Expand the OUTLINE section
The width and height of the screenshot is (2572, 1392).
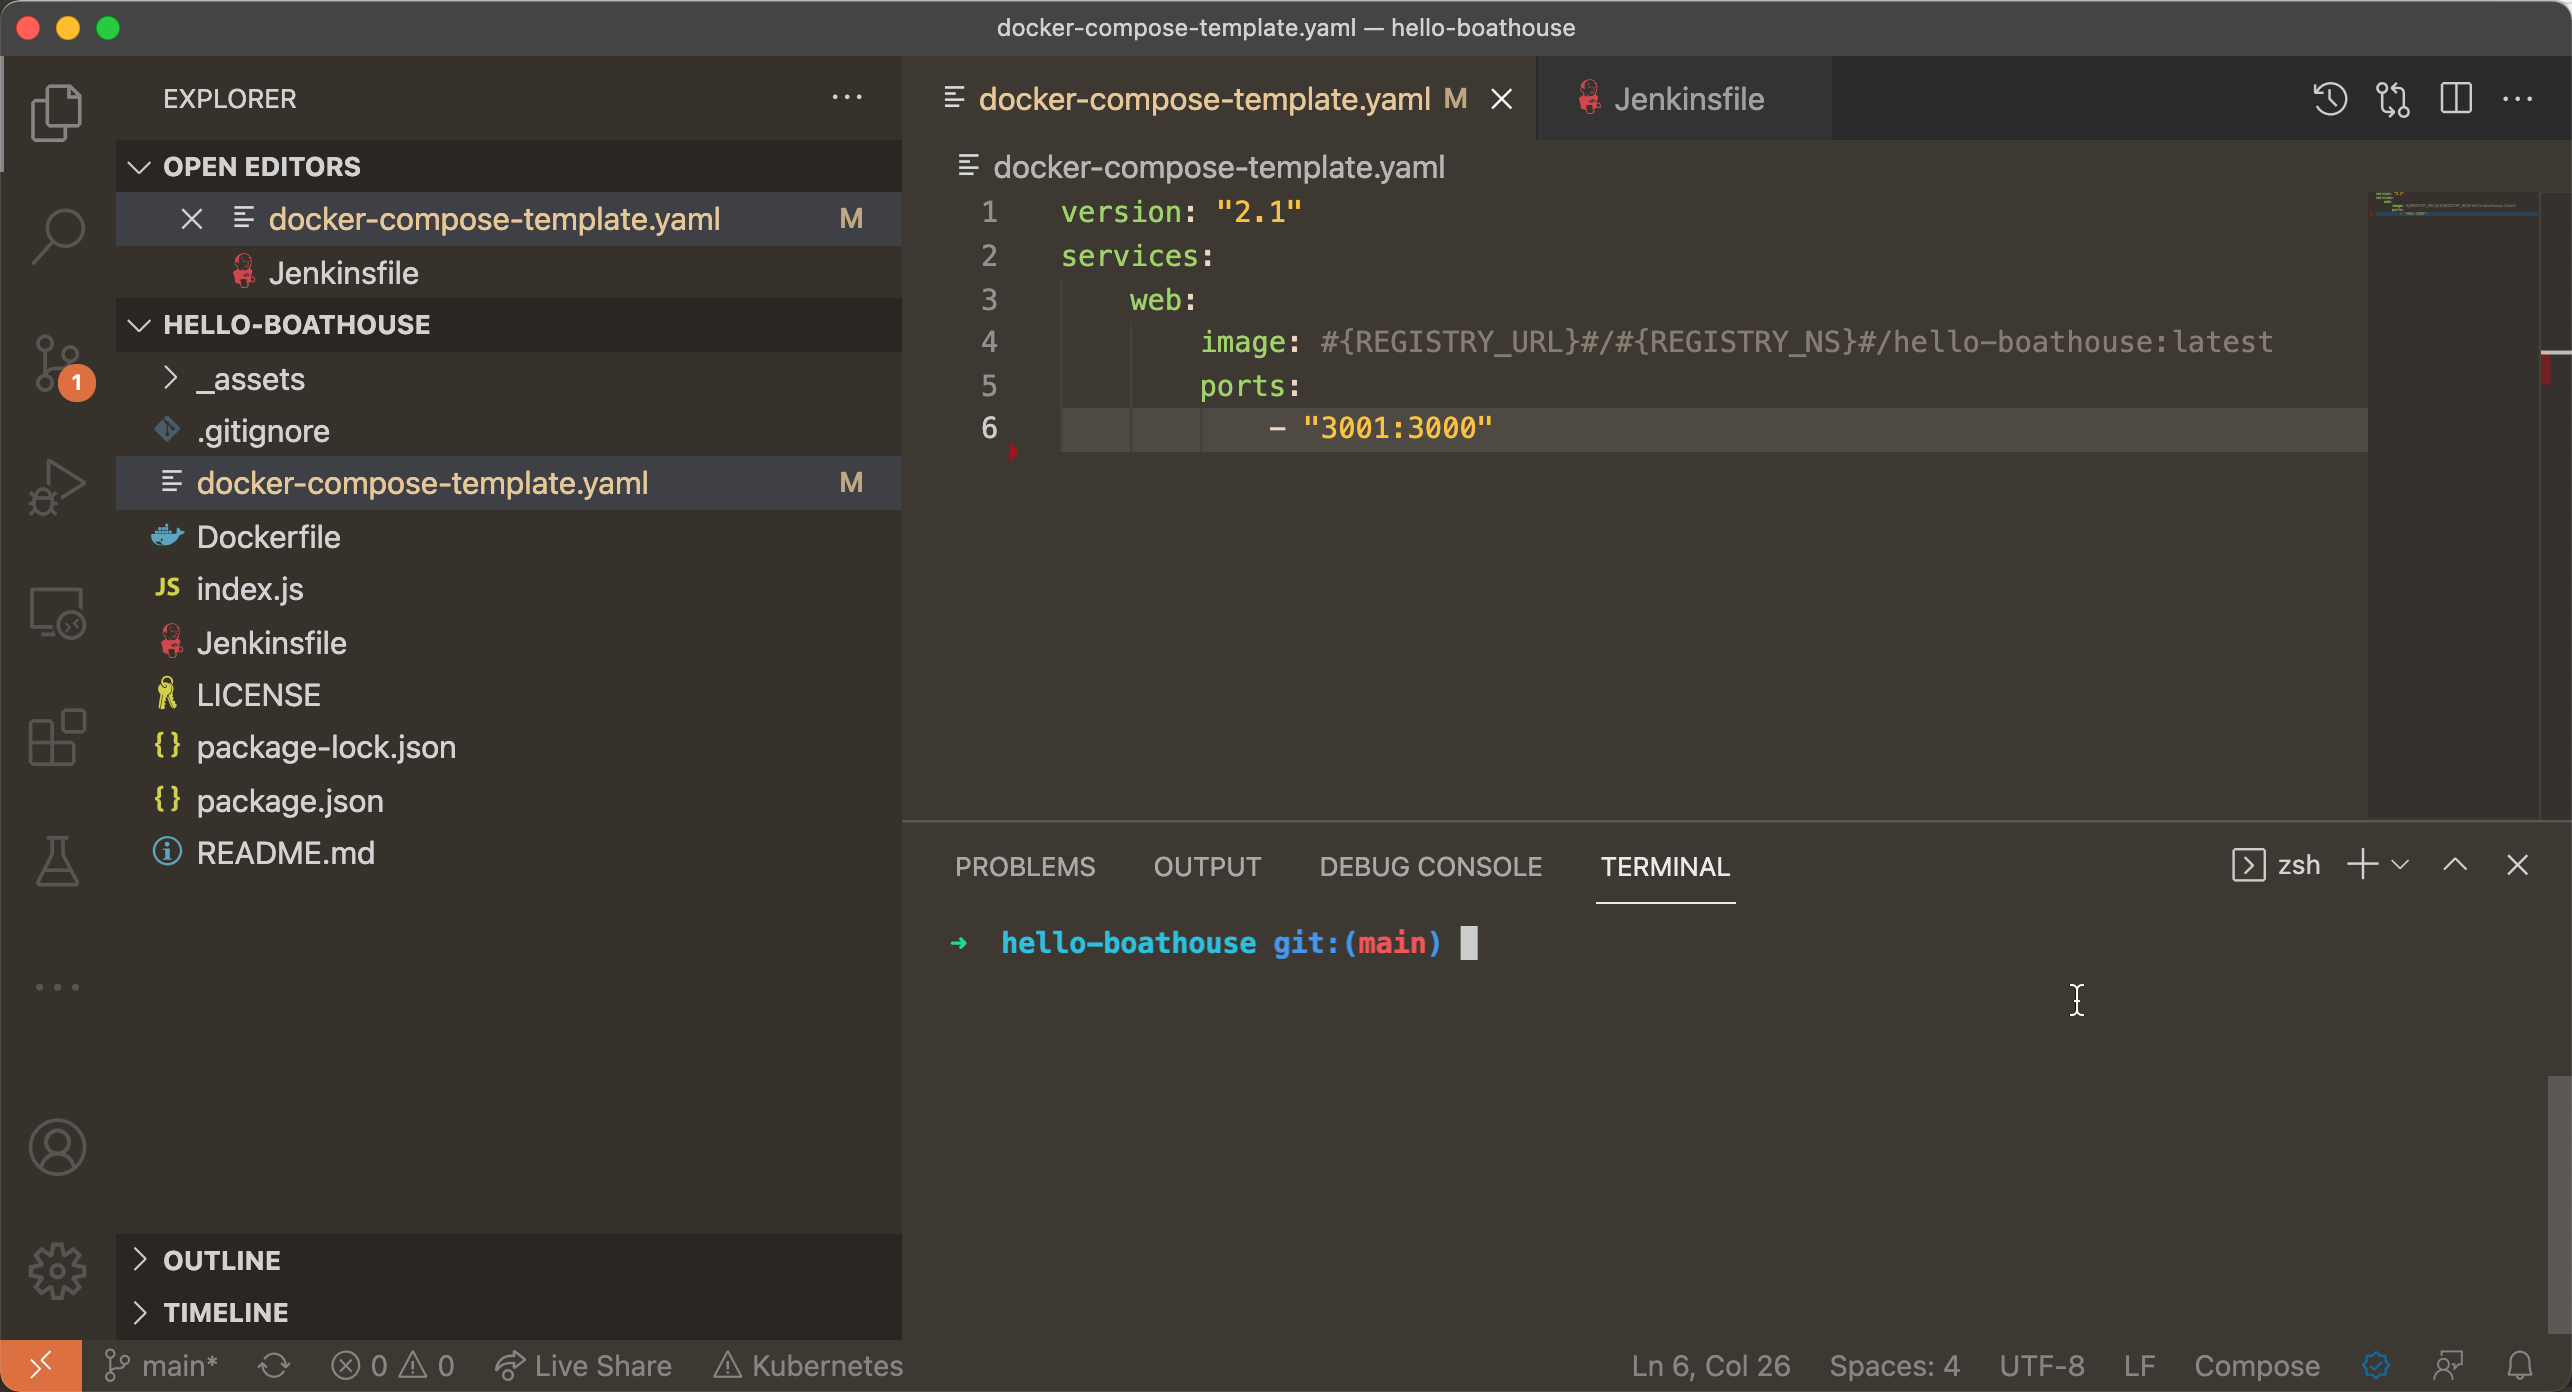[509, 1261]
